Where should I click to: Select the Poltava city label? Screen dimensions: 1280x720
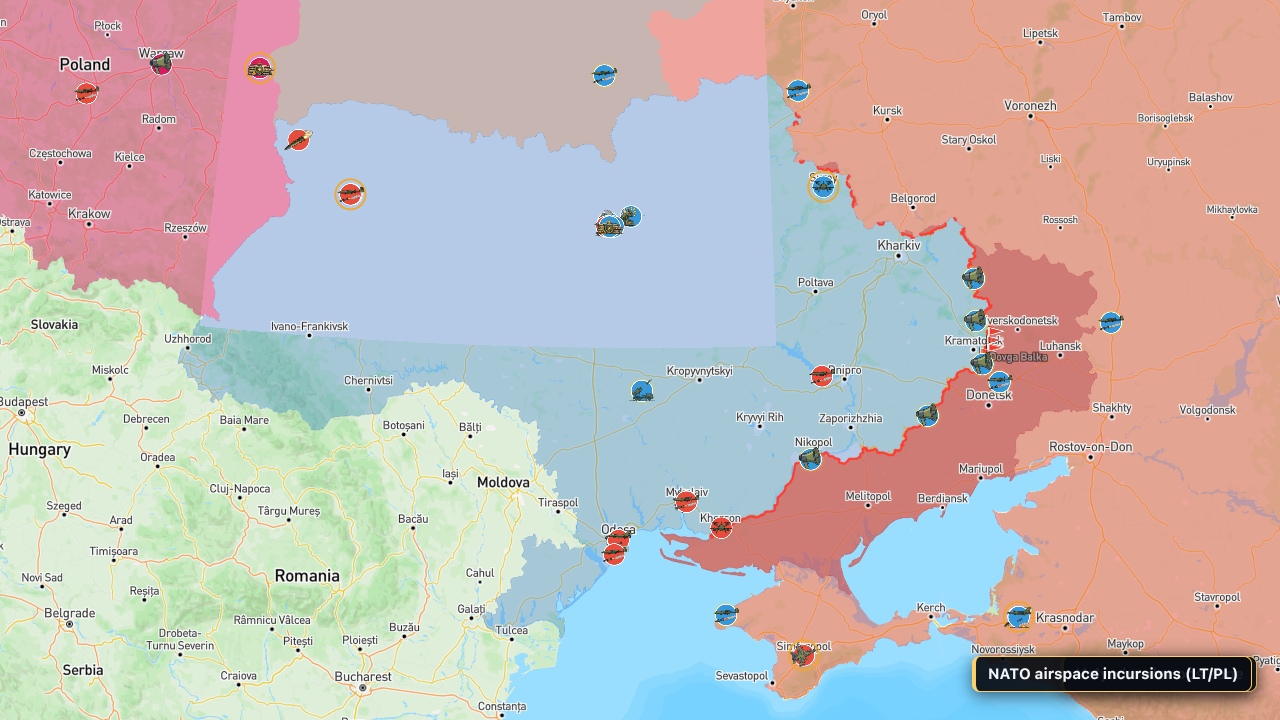point(815,283)
